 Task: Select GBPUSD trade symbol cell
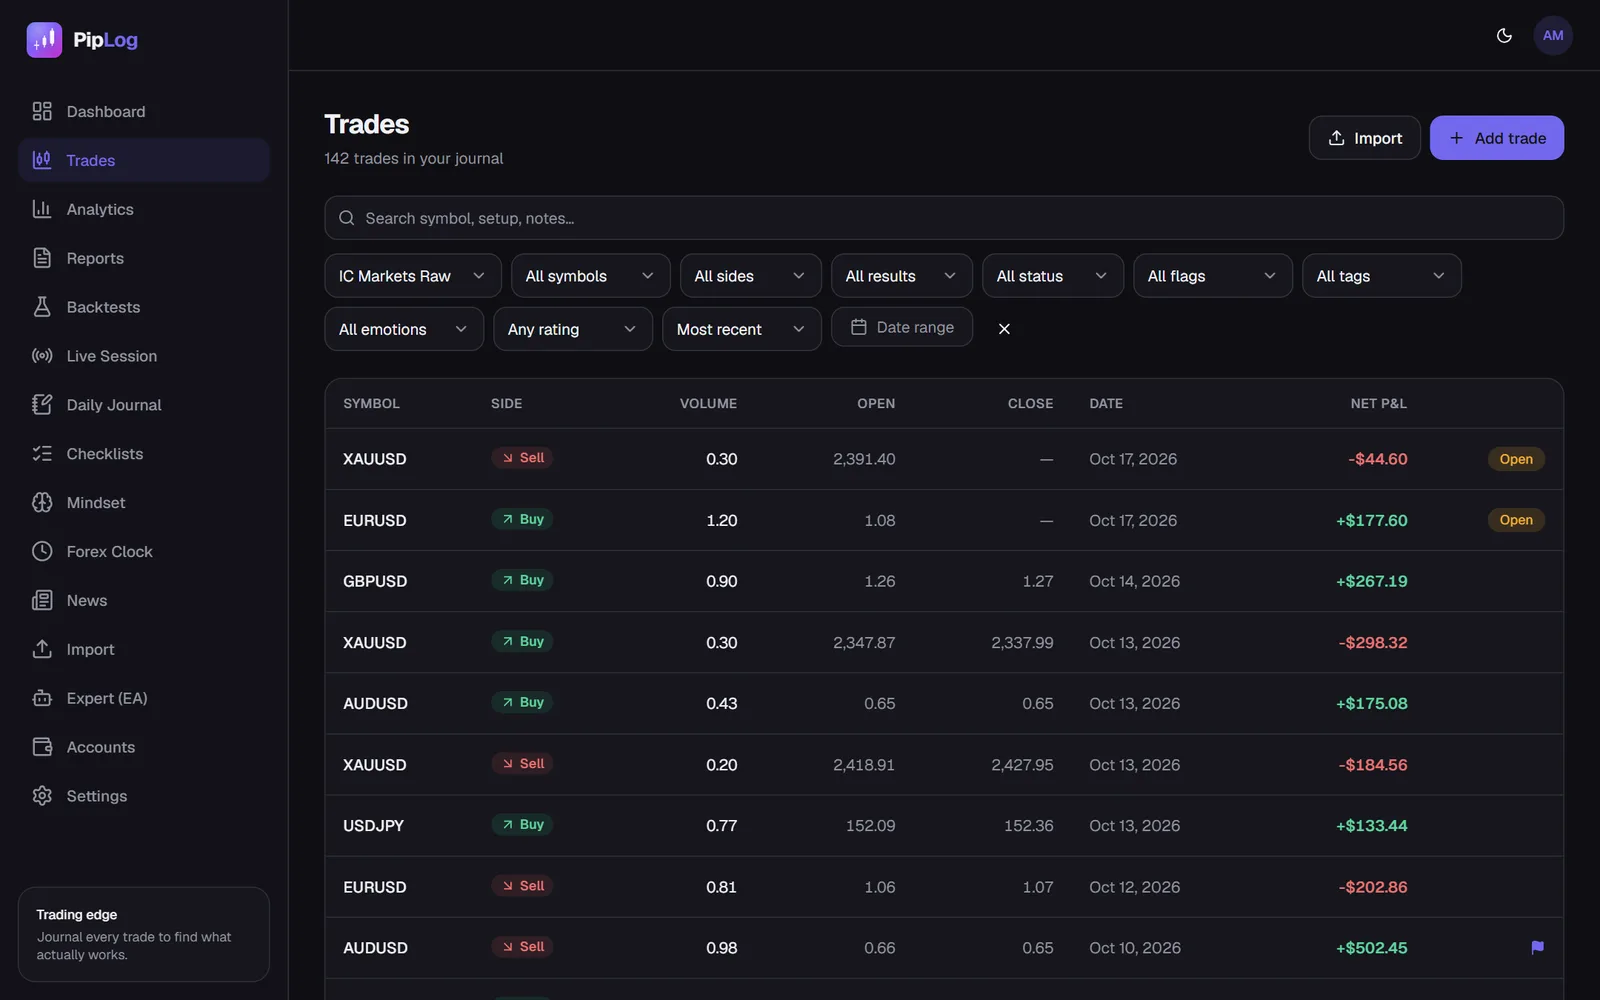(x=375, y=581)
